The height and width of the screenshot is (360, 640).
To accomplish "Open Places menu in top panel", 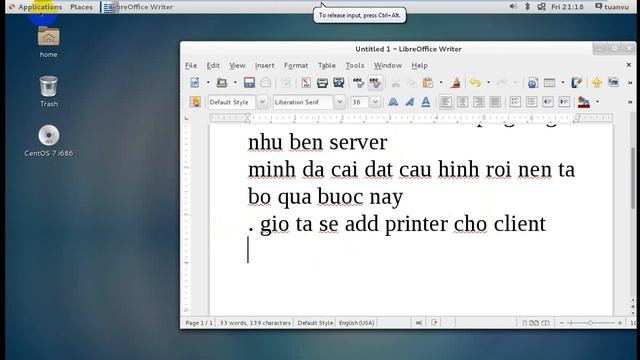I will [81, 7].
